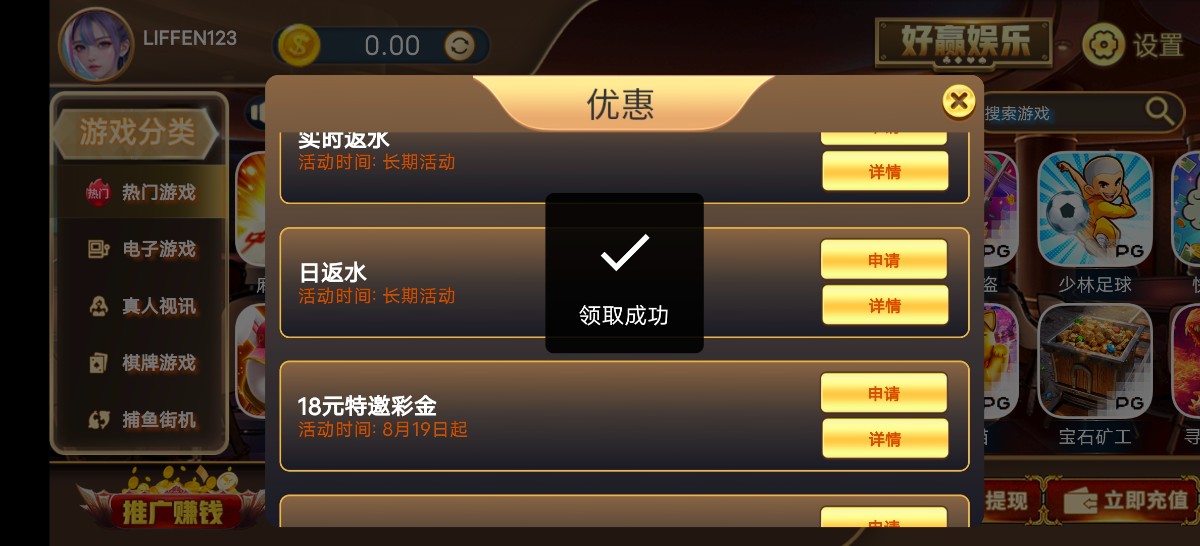Viewport: 1200px width, 546px height.
Task: Select 电子游戏 category
Action: pos(141,249)
